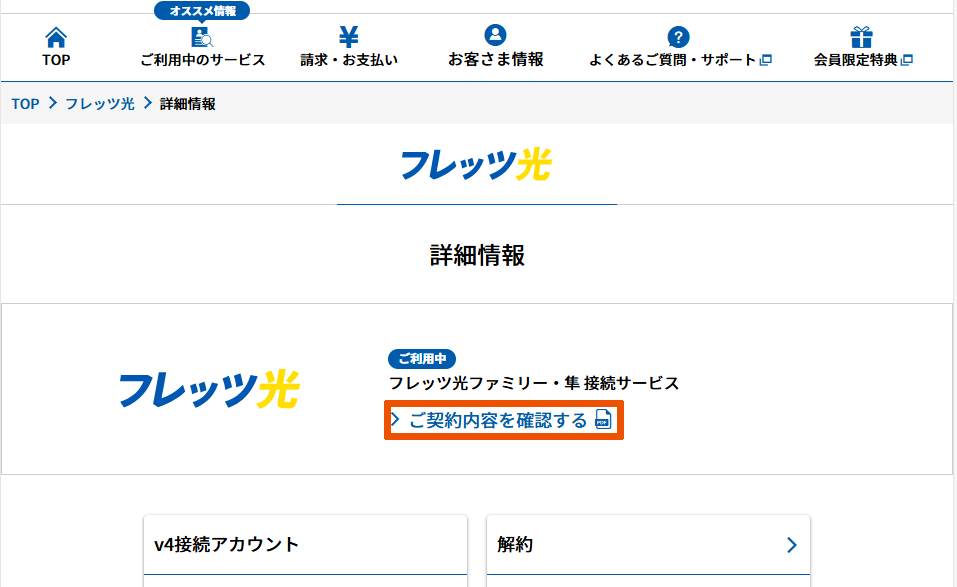957x587 pixels.
Task: Open the ご利用中のサービス document search icon
Action: [202, 38]
